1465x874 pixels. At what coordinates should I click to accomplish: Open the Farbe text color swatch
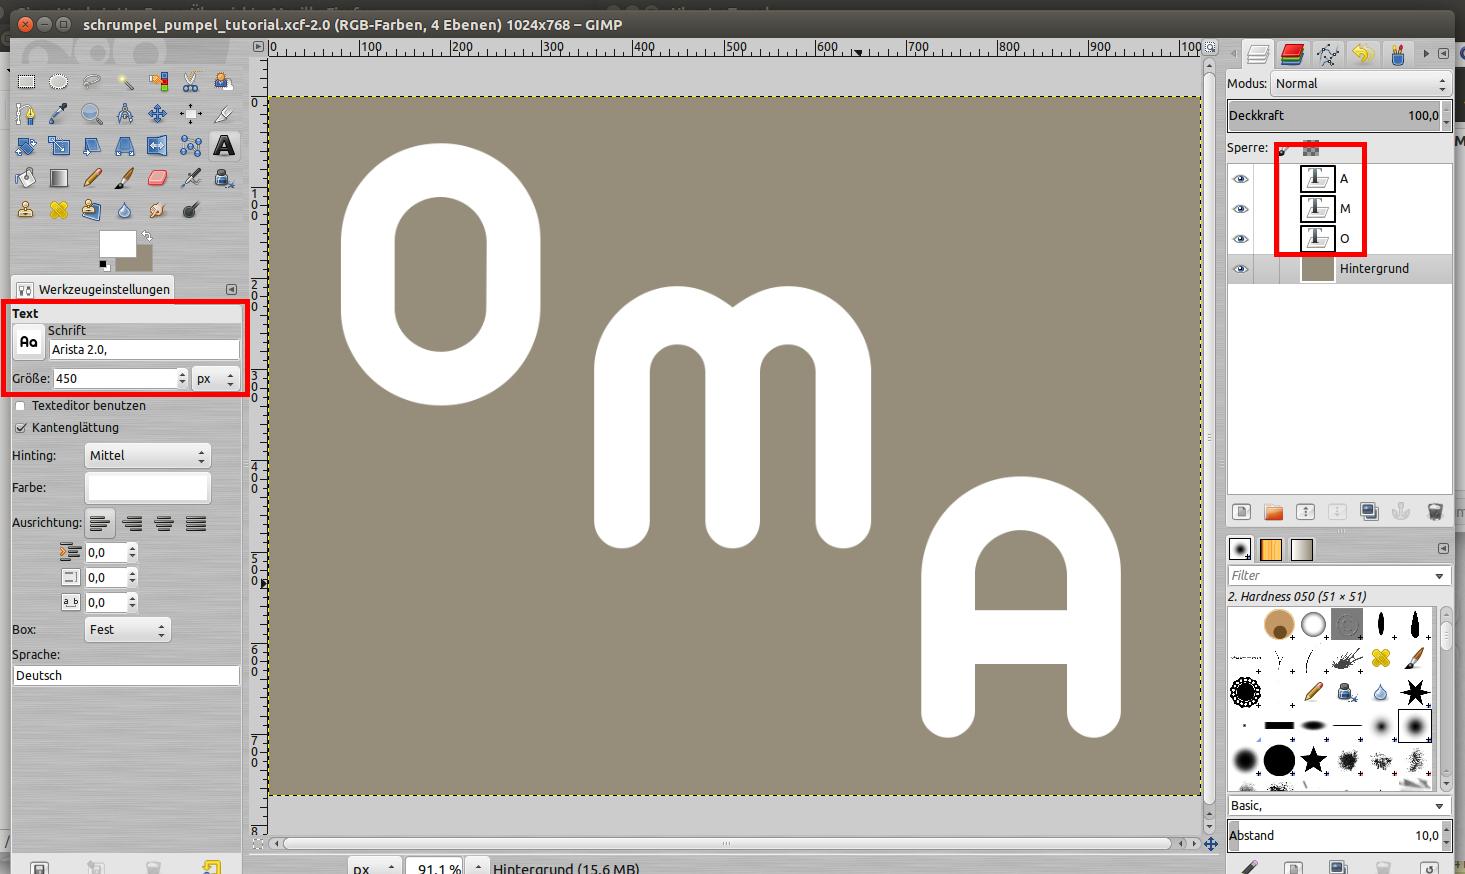point(148,488)
